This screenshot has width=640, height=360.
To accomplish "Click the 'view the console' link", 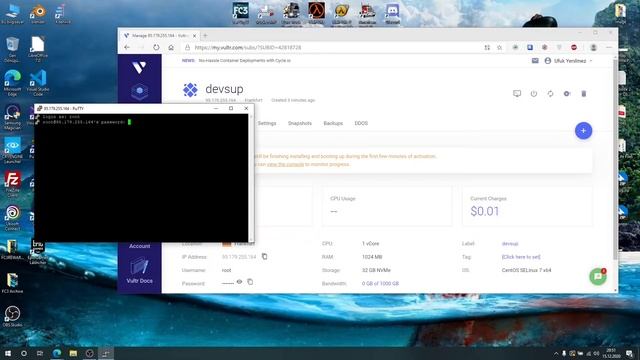I will (x=285, y=164).
